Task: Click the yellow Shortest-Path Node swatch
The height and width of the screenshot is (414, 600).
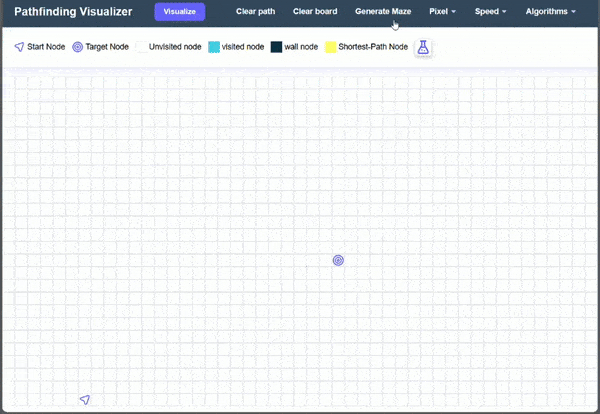Action: click(331, 47)
